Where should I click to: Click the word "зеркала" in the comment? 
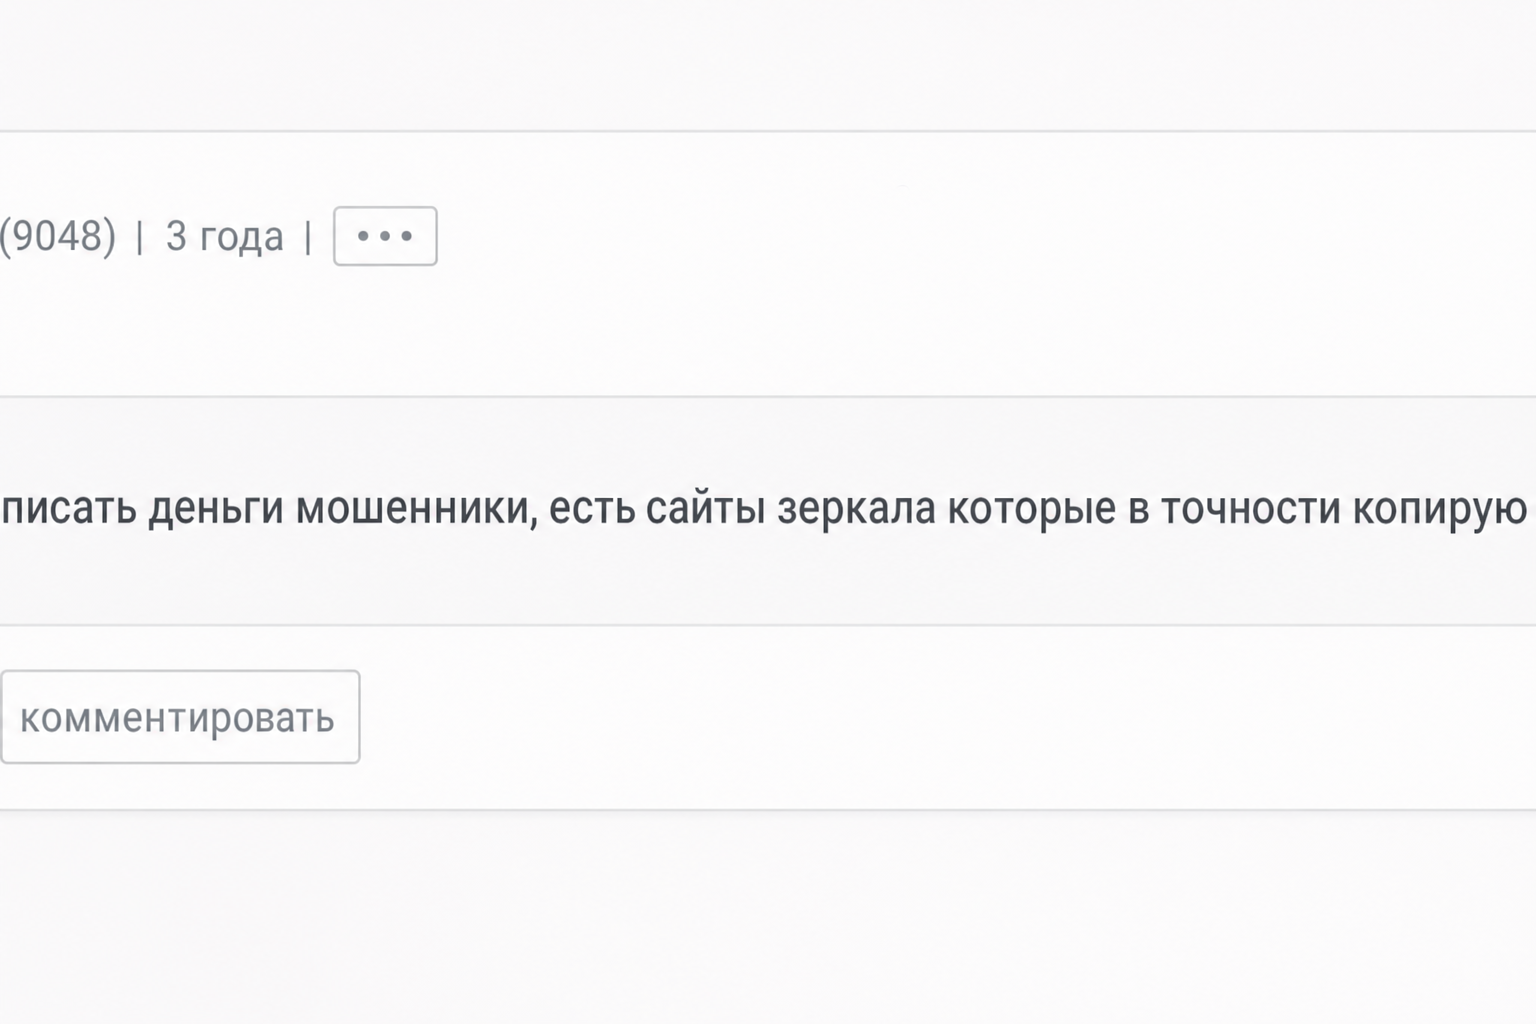coord(856,508)
